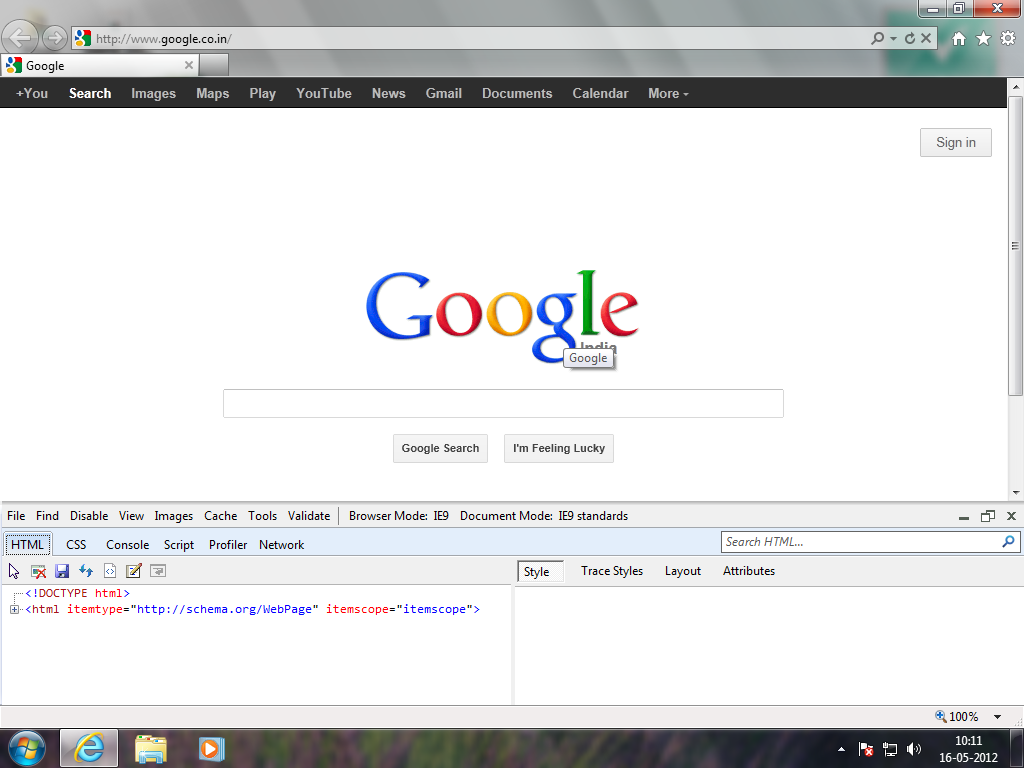Open the zoom level dropdown arrow
This screenshot has height=768, width=1024.
[x=997, y=716]
